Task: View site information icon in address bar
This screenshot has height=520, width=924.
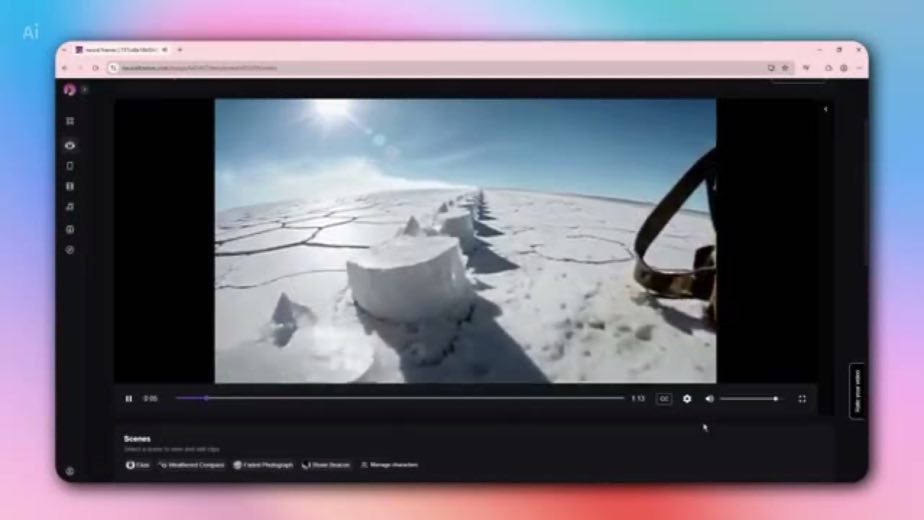Action: click(114, 68)
